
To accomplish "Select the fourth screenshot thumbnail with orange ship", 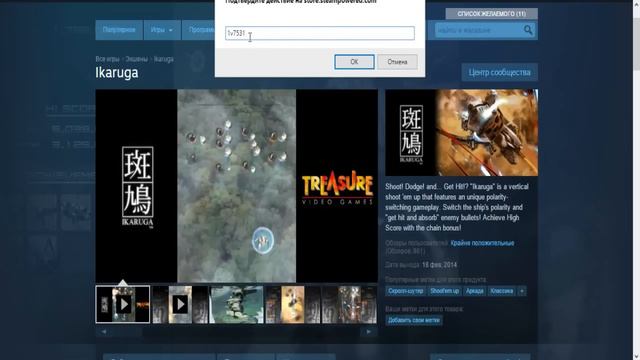I will point(293,304).
